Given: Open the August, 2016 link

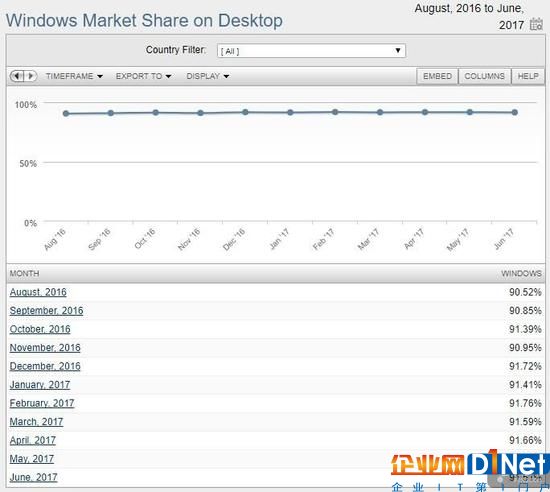Looking at the screenshot, I should tap(38, 292).
